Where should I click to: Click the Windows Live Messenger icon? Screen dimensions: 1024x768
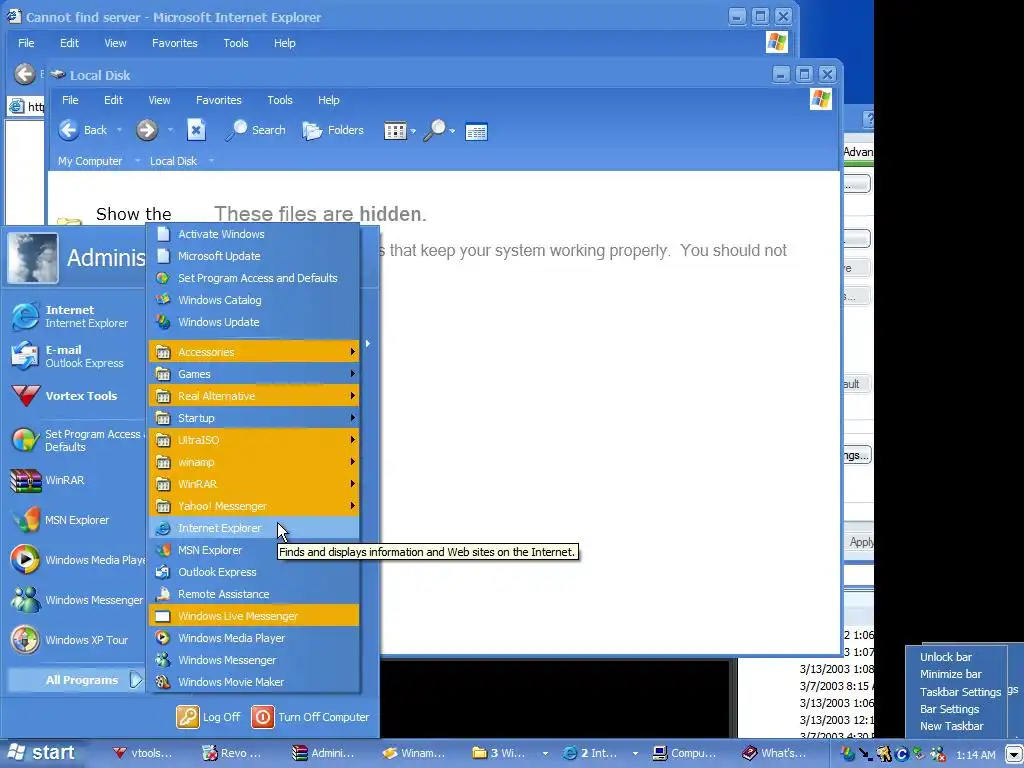(163, 616)
